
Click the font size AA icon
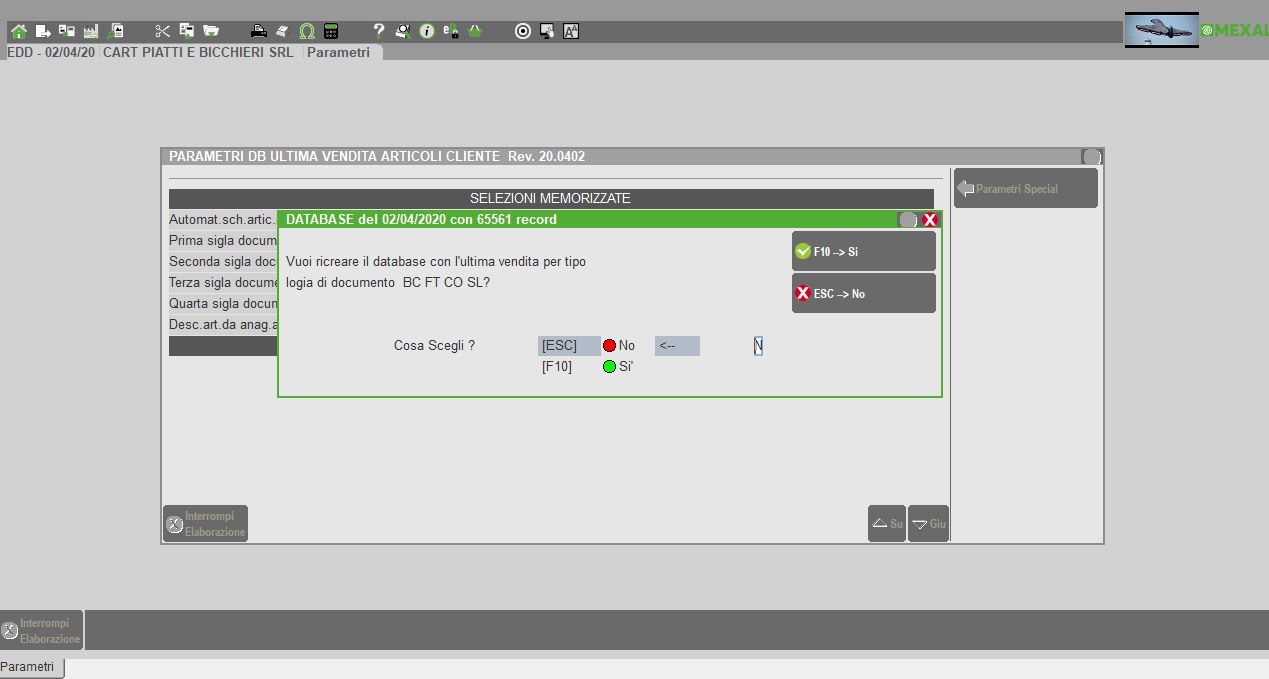tap(571, 31)
